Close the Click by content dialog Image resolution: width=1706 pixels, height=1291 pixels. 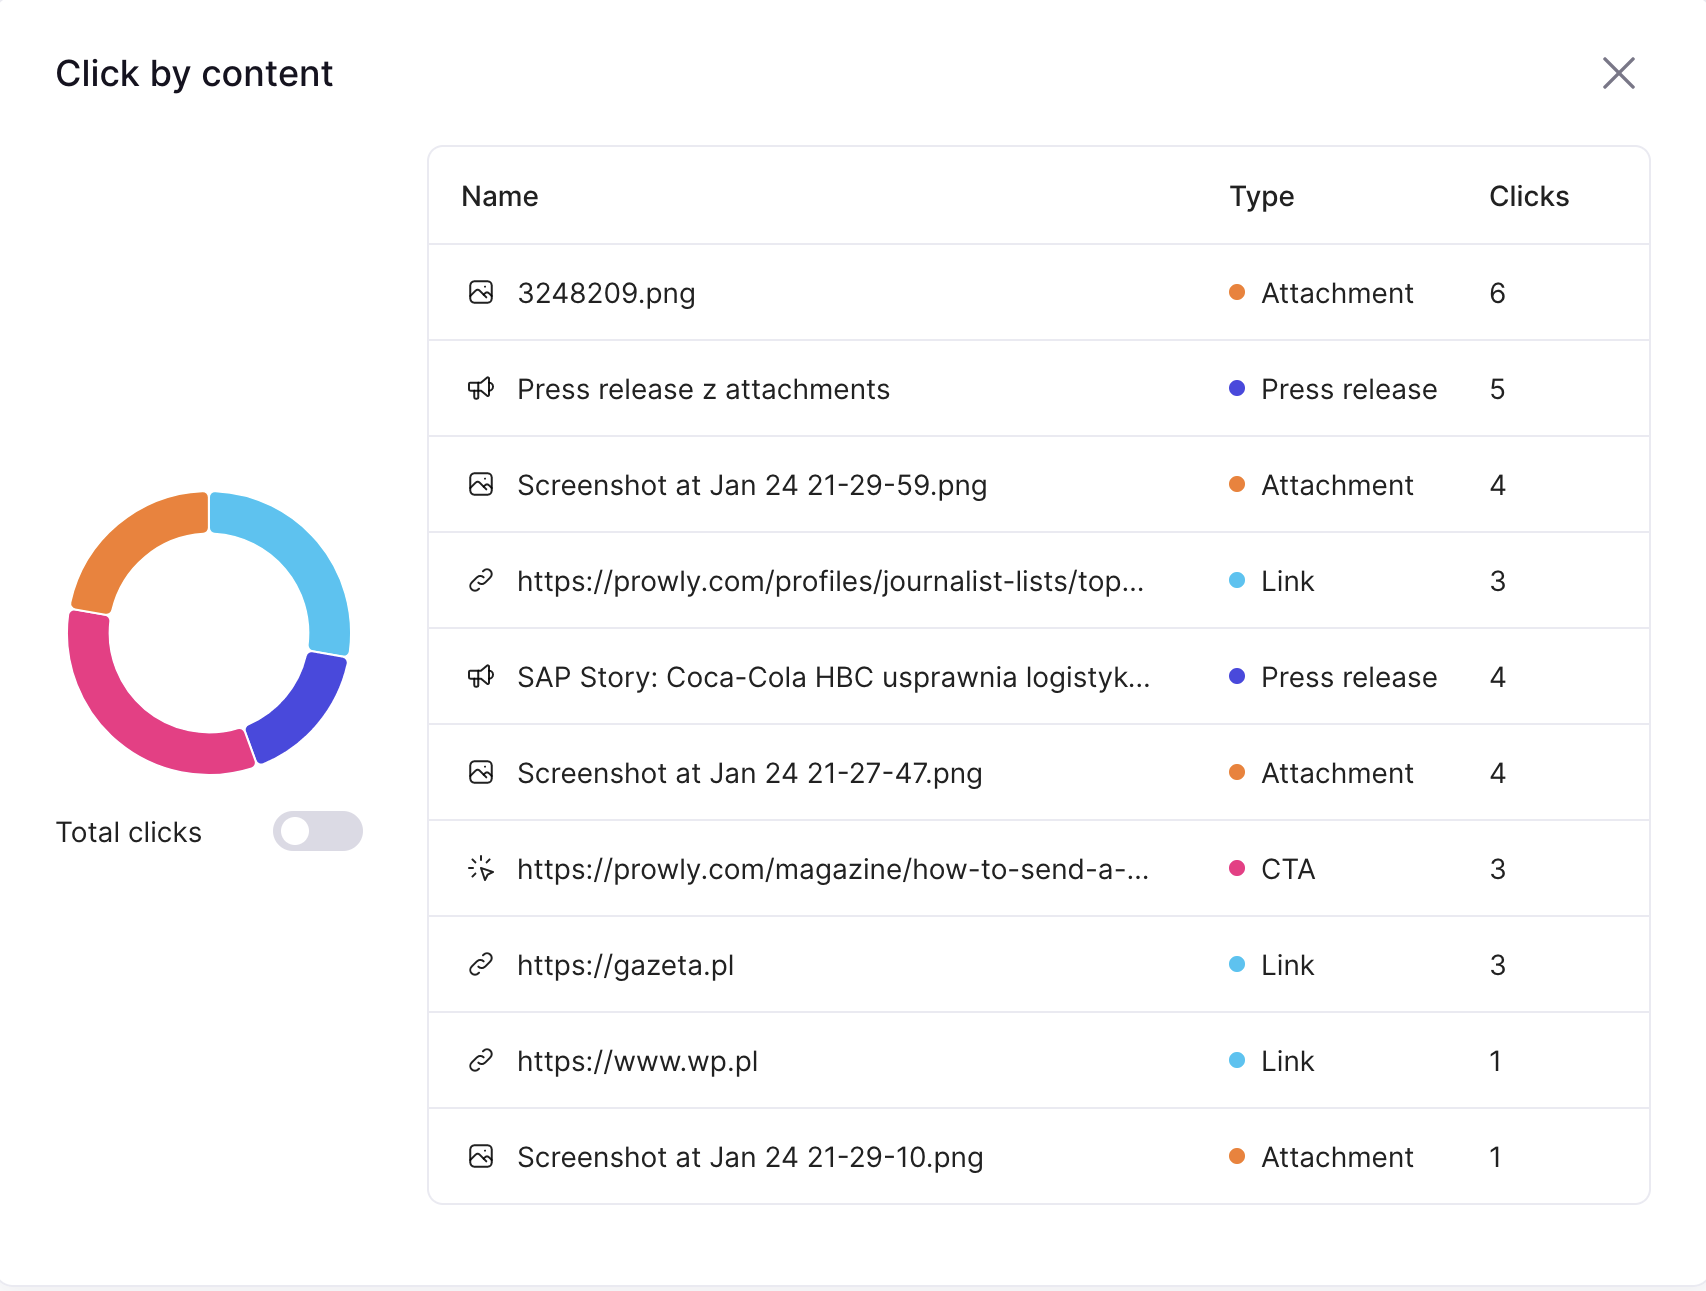click(x=1619, y=73)
